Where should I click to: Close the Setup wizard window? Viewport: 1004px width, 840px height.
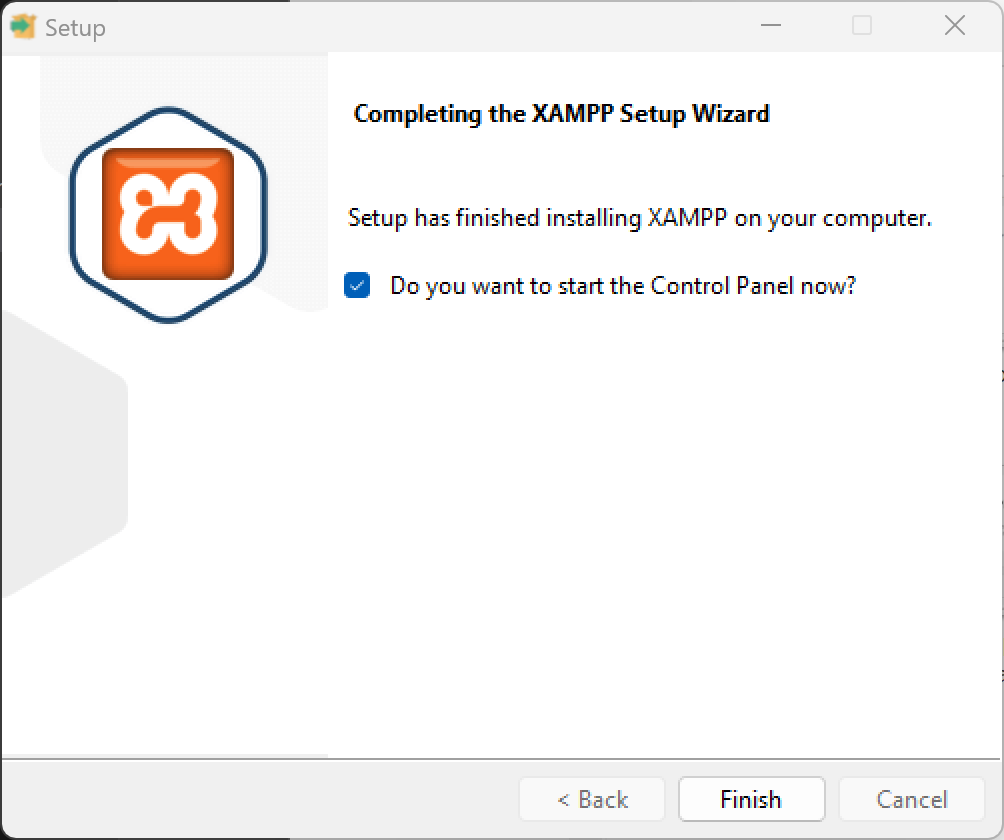click(x=955, y=26)
